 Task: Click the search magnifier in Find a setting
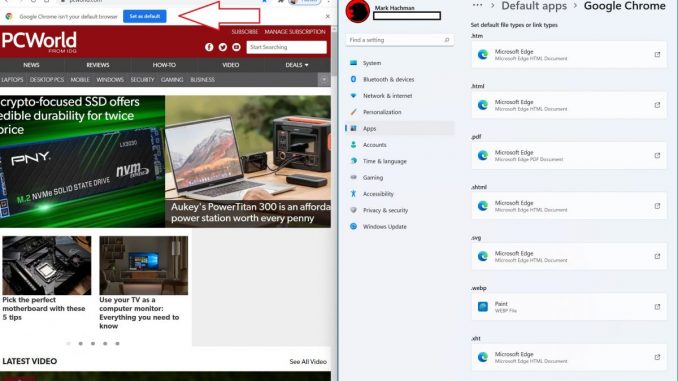click(x=447, y=40)
